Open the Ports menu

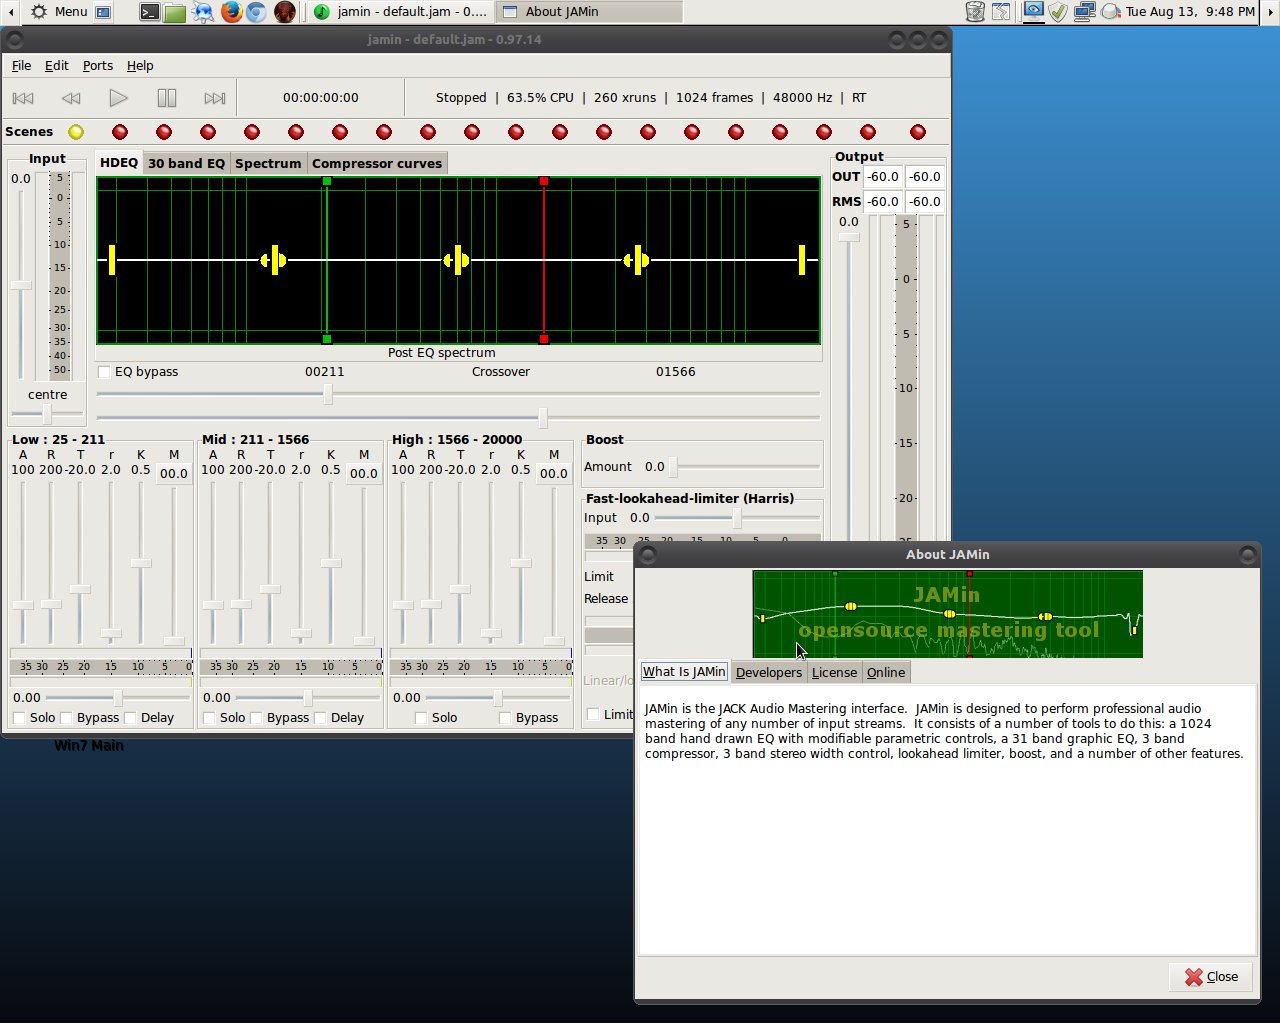click(x=97, y=65)
